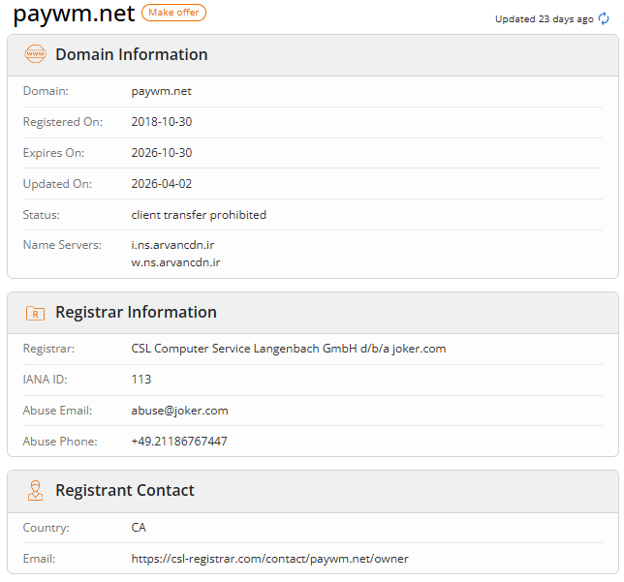This screenshot has height=582, width=624.
Task: Select the paywm.net page title
Action: coord(74,14)
